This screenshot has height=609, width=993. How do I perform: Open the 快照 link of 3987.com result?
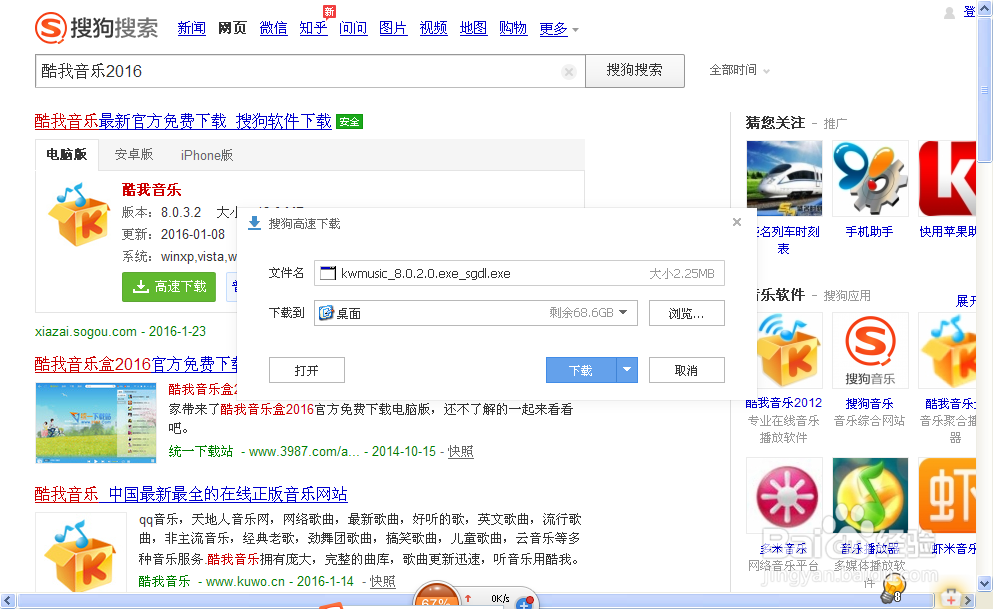460,451
